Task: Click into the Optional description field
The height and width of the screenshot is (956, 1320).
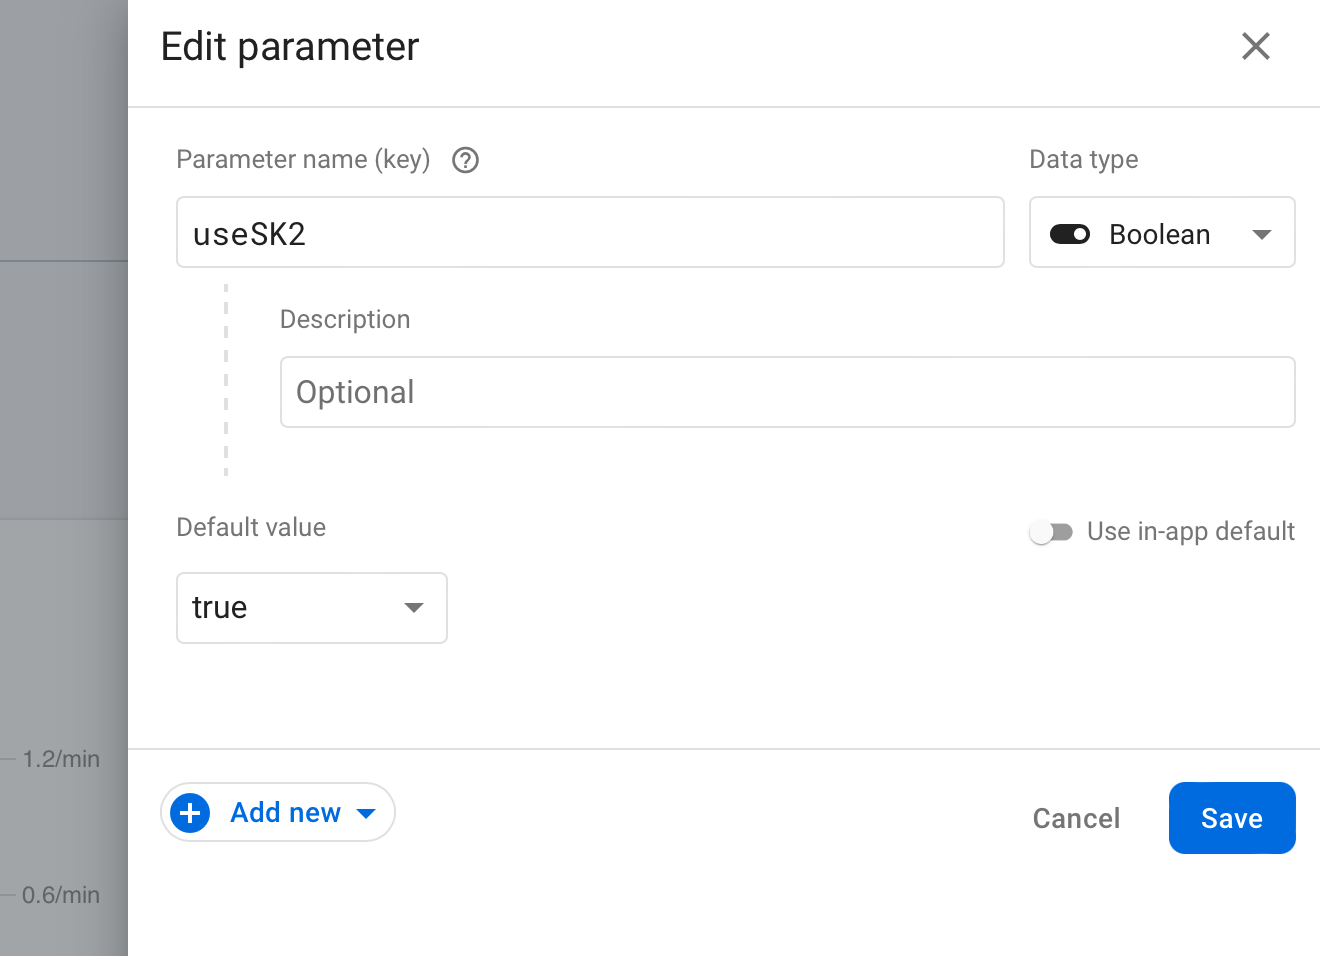Action: [x=788, y=392]
